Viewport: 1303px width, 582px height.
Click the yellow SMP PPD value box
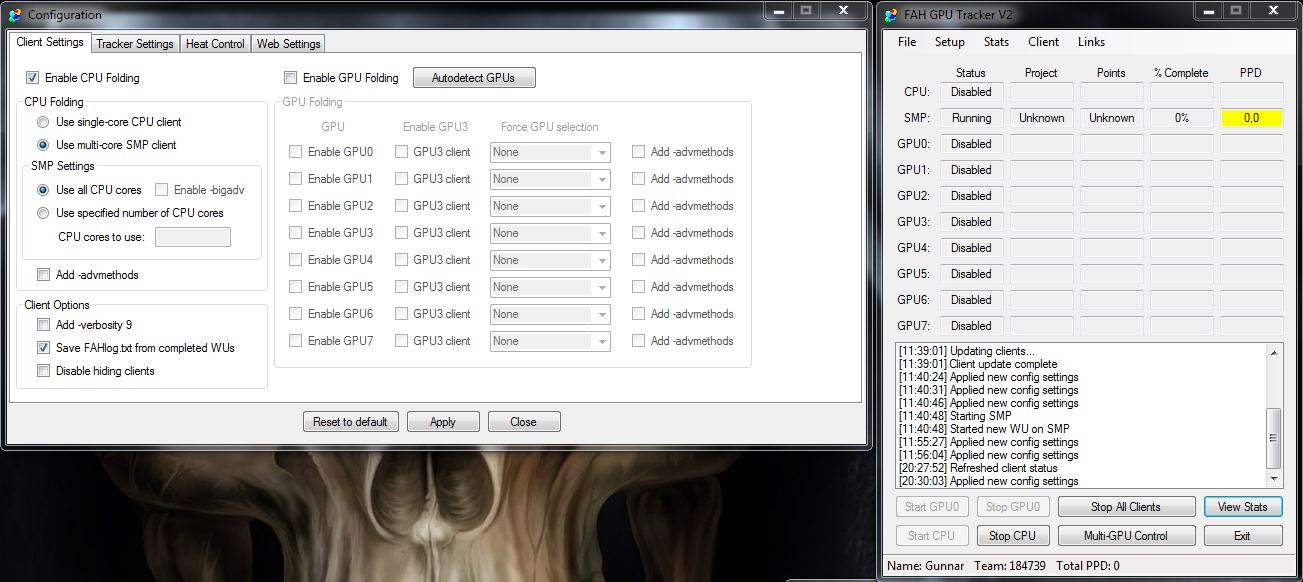point(1251,118)
